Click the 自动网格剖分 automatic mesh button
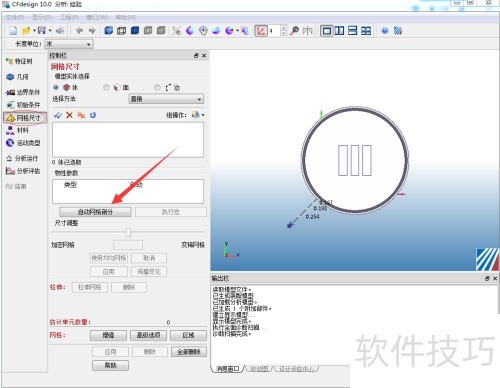The width and height of the screenshot is (500, 388). point(95,212)
